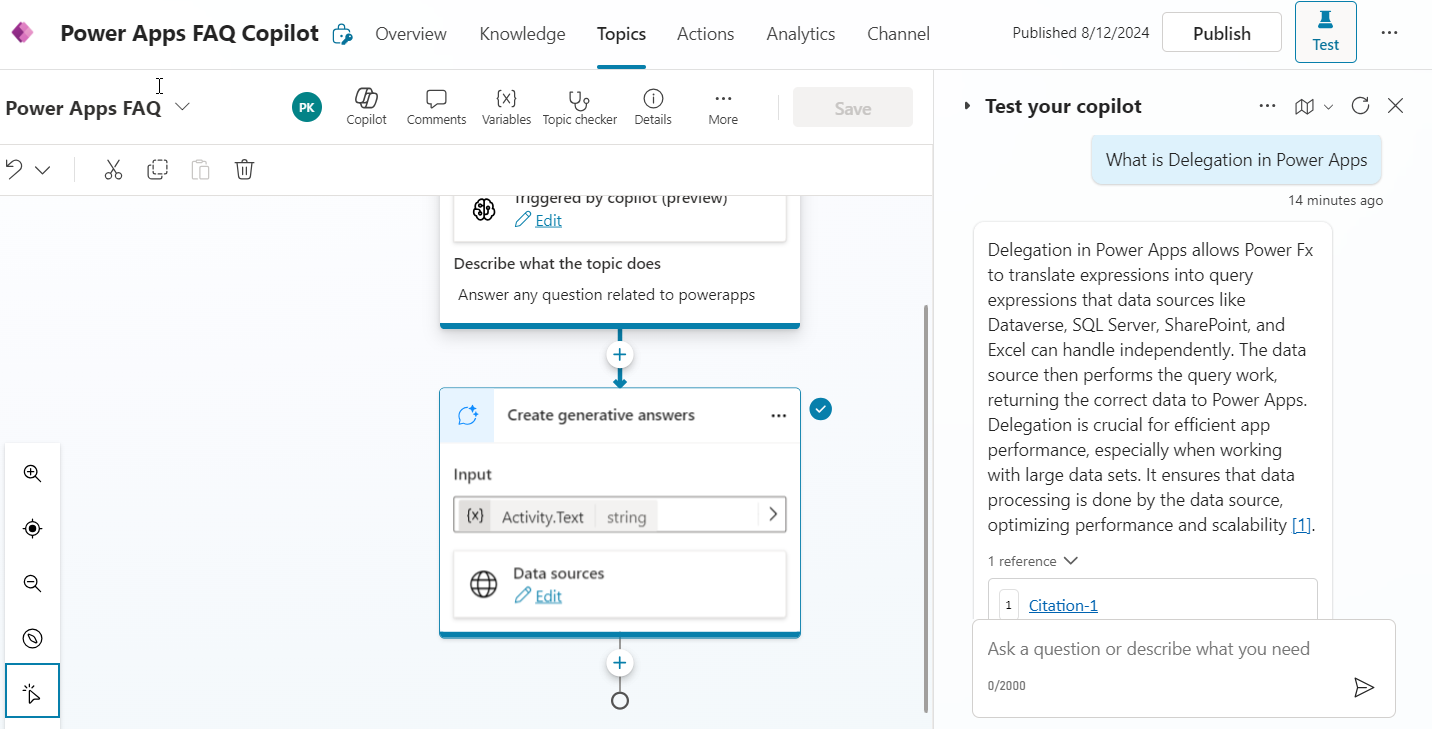Image resolution: width=1432 pixels, height=729 pixels.
Task: Switch to the Analytics tab
Action: coord(800,33)
